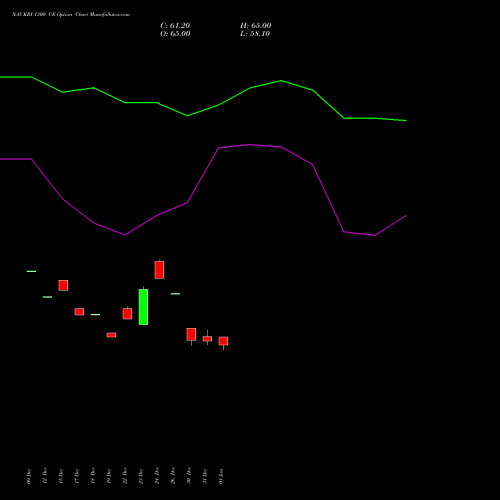
Task: Click the '31 Dec' date axis label
Action: pyautogui.click(x=205, y=476)
